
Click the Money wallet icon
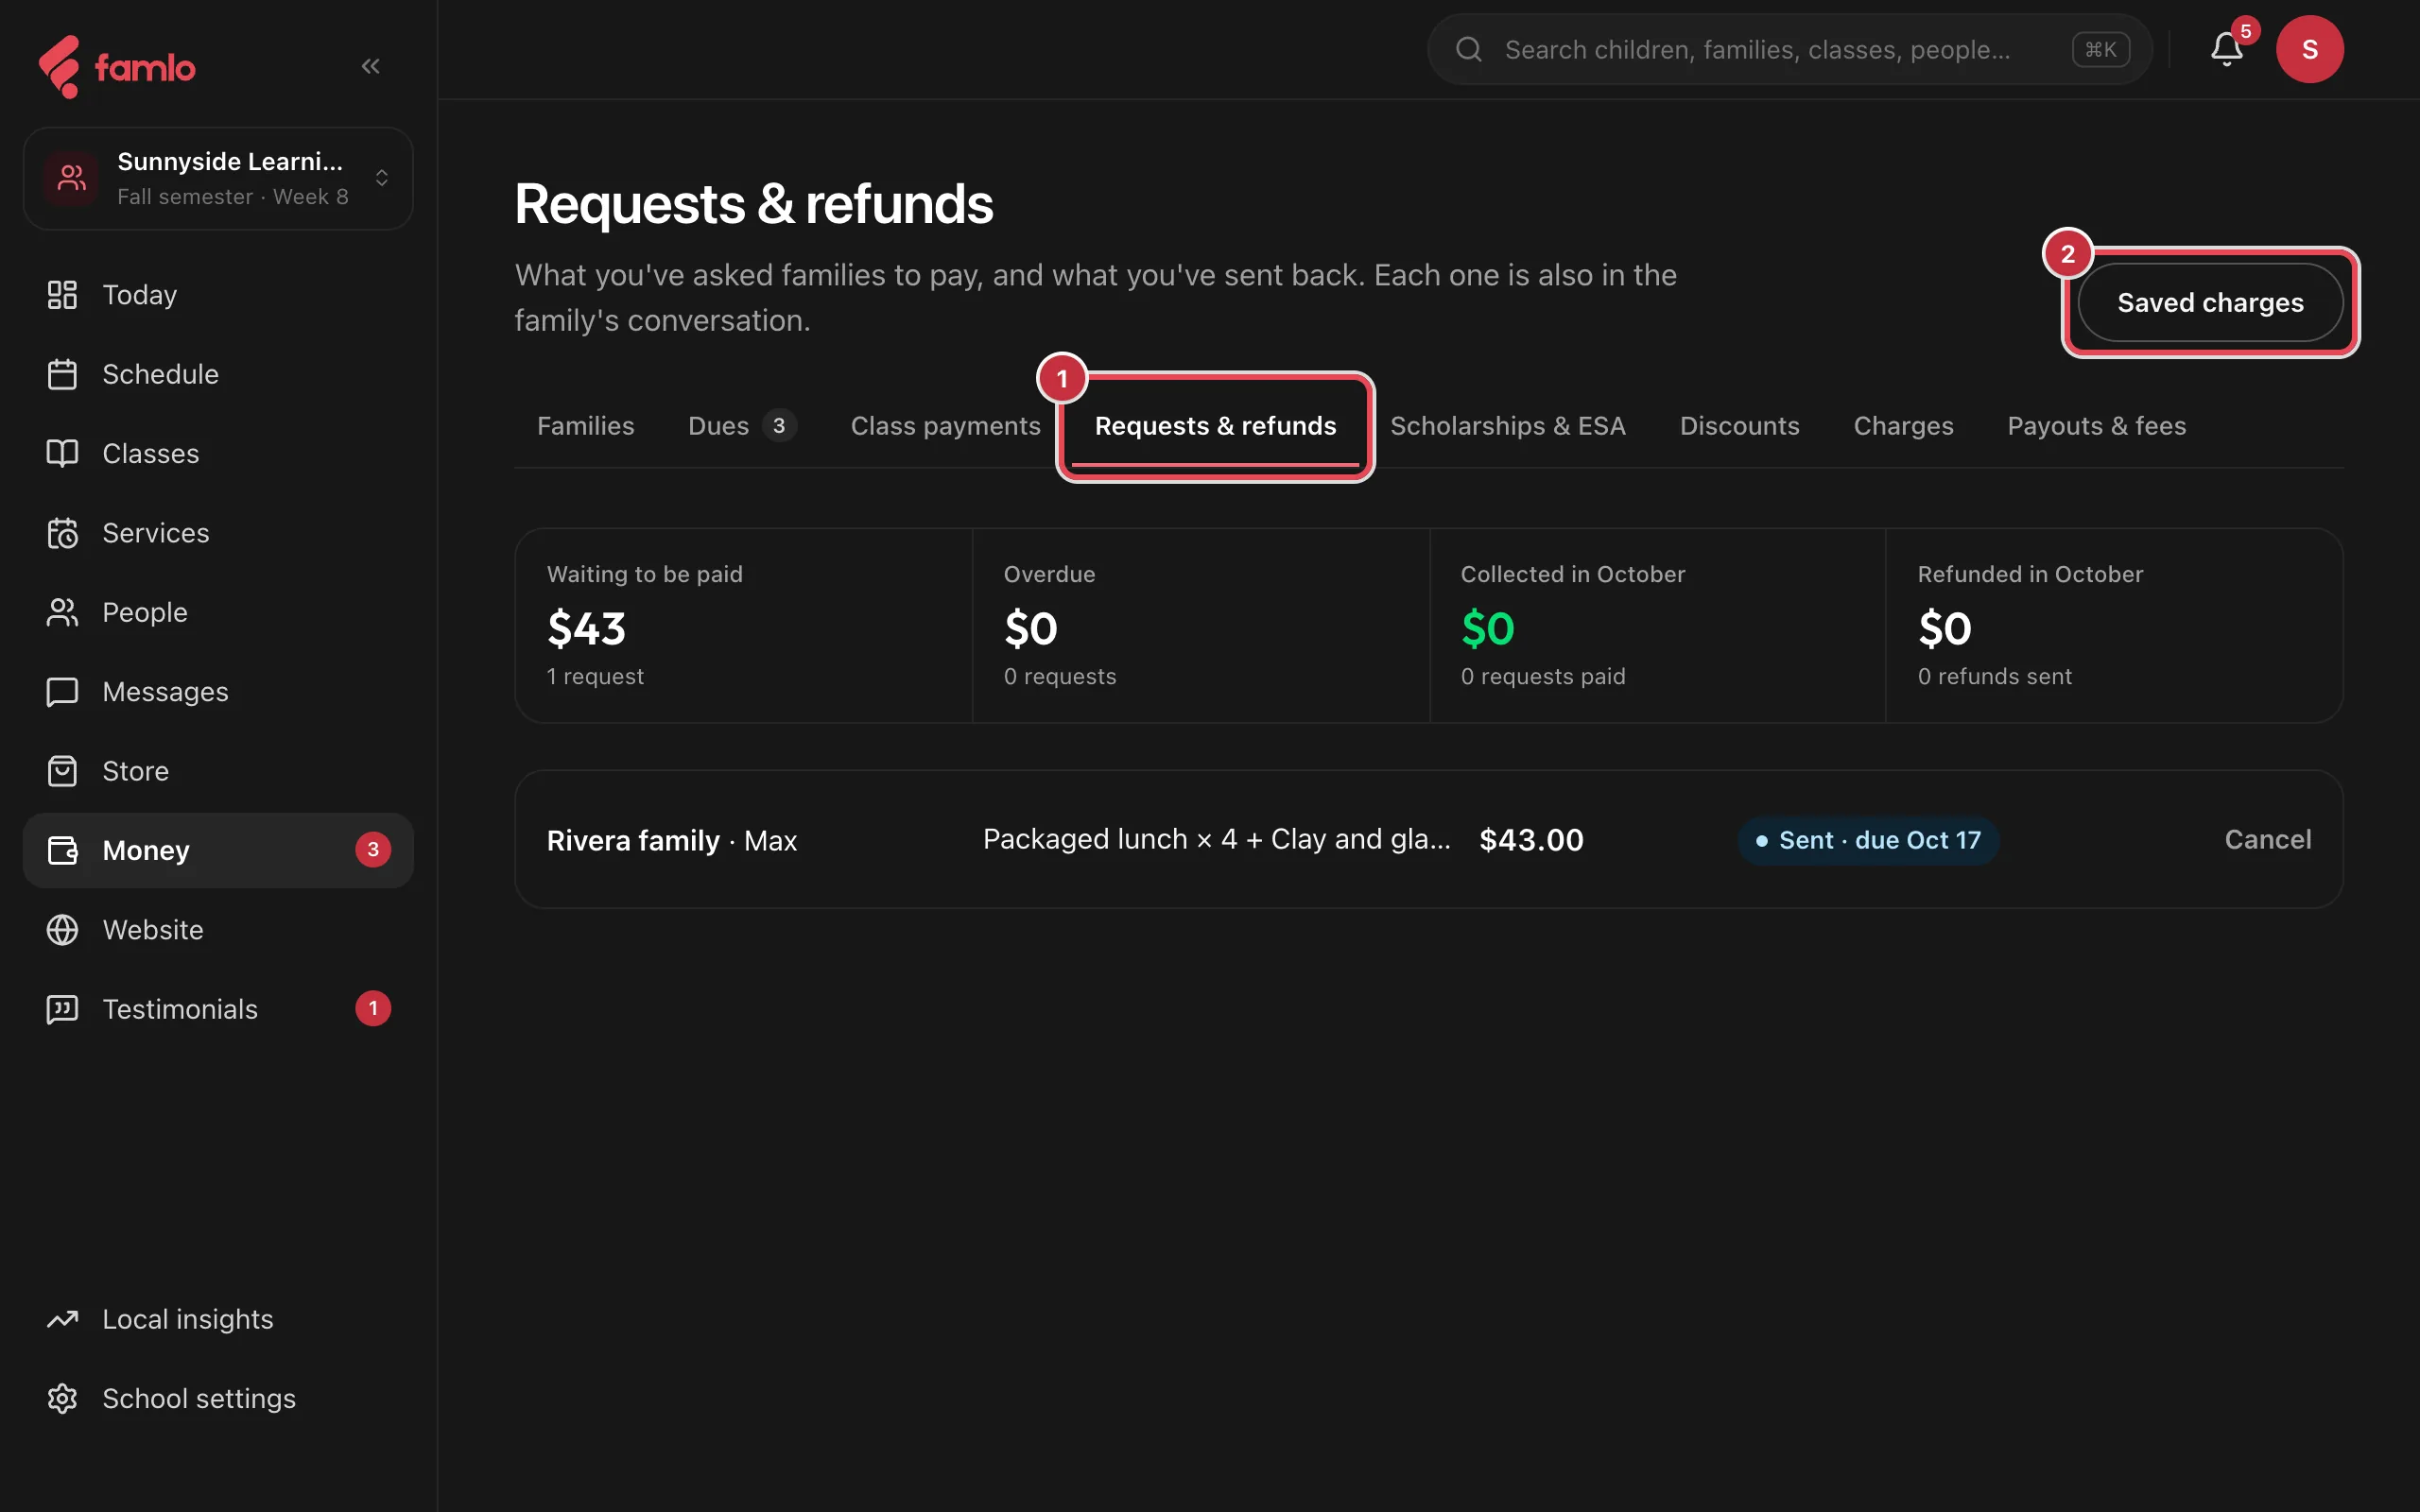point(62,850)
